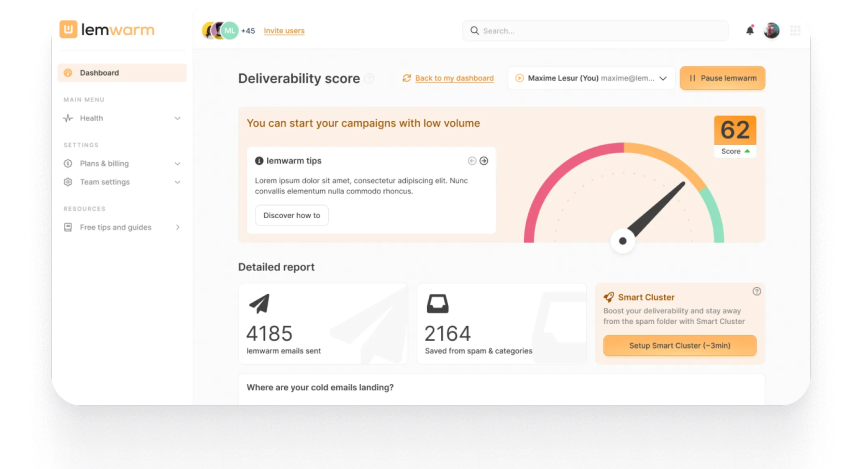Click the 62 score badge
Image resolution: width=857 pixels, height=469 pixels.
pos(735,136)
